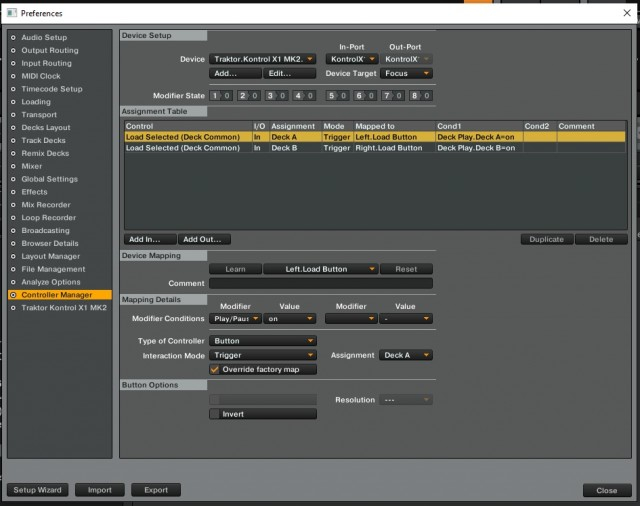Expand the Interaction Mode Trigger dropdown
This screenshot has height=506, width=640.
[263, 355]
